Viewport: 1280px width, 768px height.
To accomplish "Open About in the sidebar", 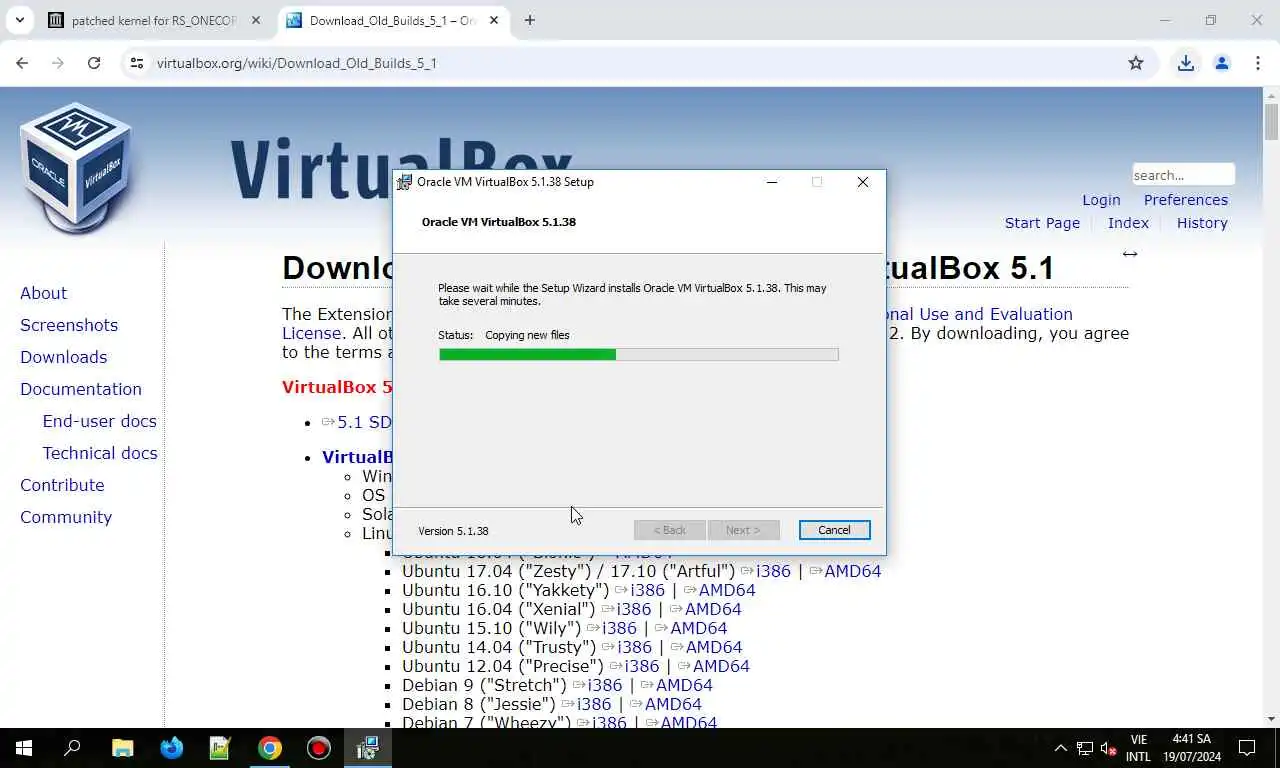I will tap(44, 293).
